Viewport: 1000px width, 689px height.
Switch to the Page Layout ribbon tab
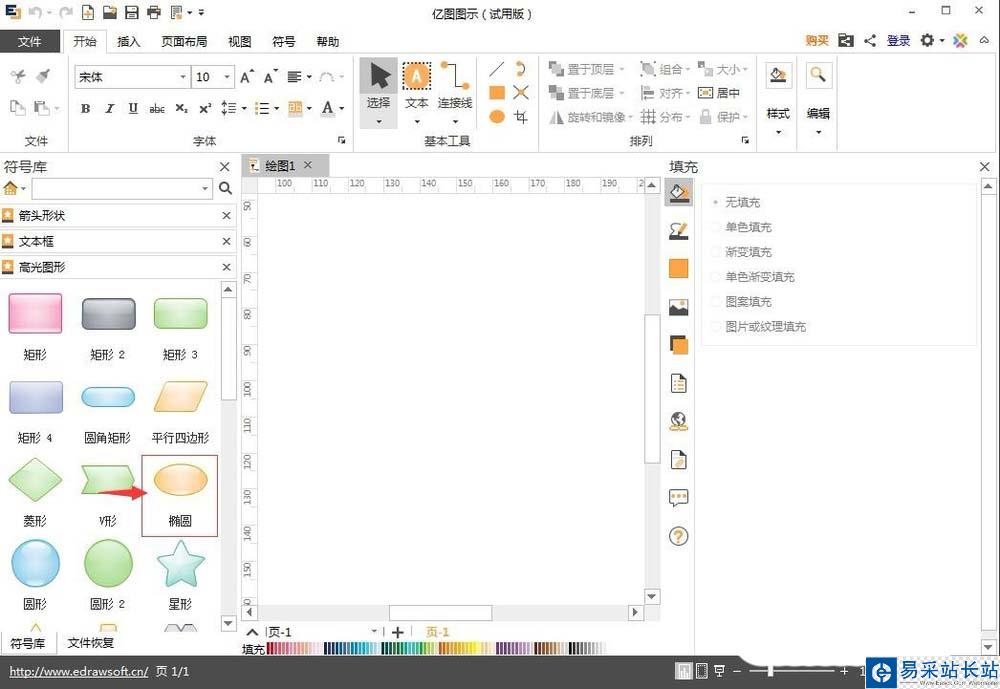(x=184, y=41)
